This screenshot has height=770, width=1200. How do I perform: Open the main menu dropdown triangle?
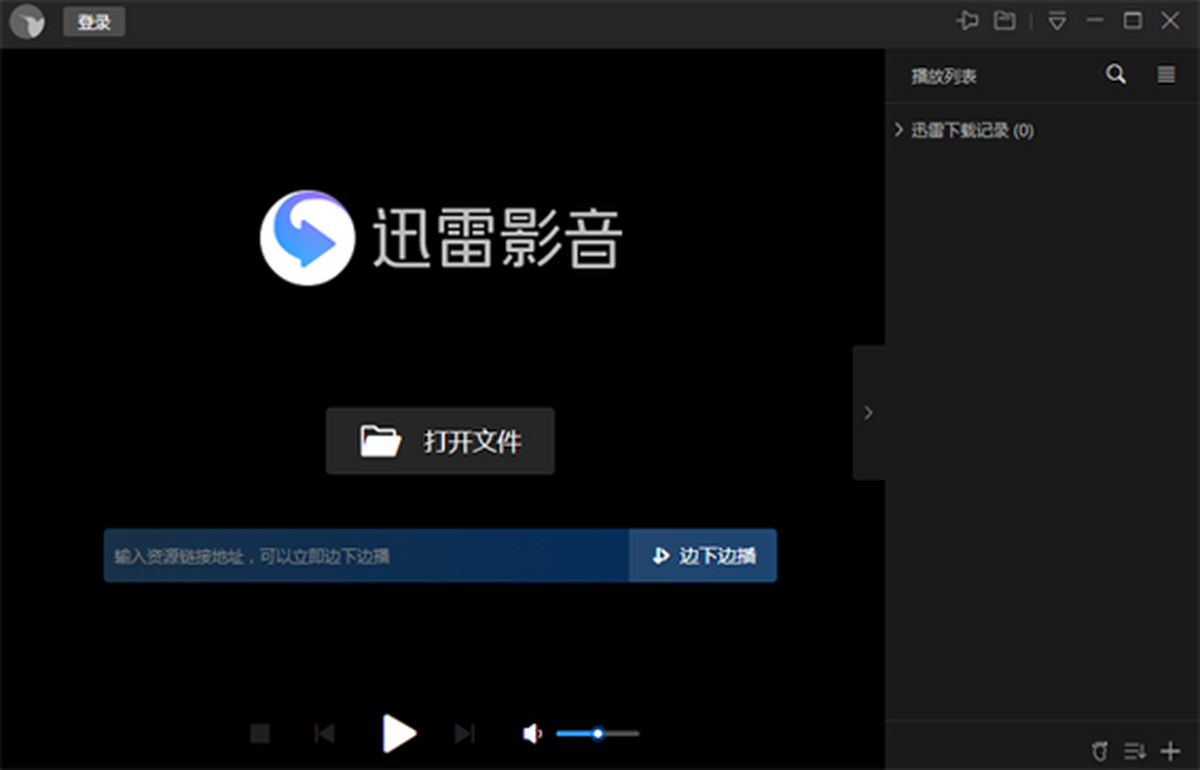click(x=1057, y=21)
